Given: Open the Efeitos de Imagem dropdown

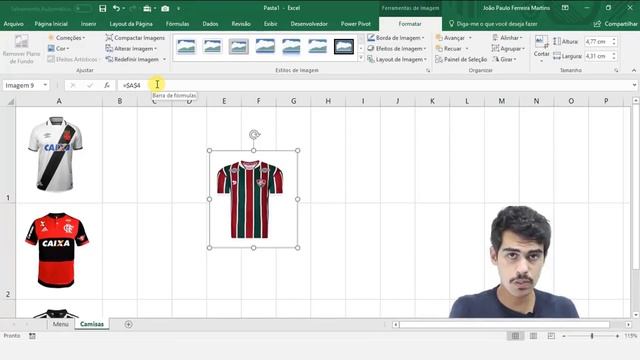Looking at the screenshot, I should [x=397, y=49].
